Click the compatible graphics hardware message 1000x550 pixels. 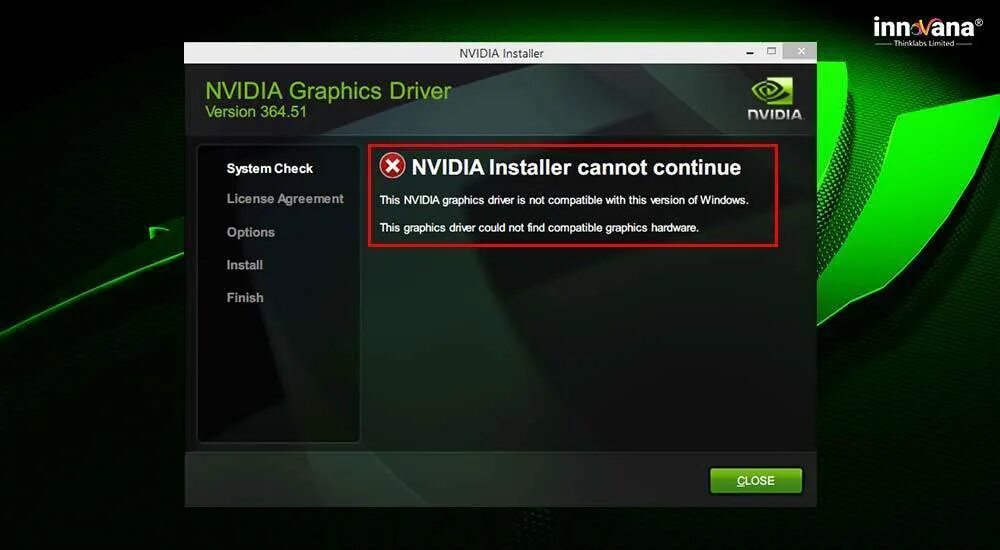click(539, 228)
